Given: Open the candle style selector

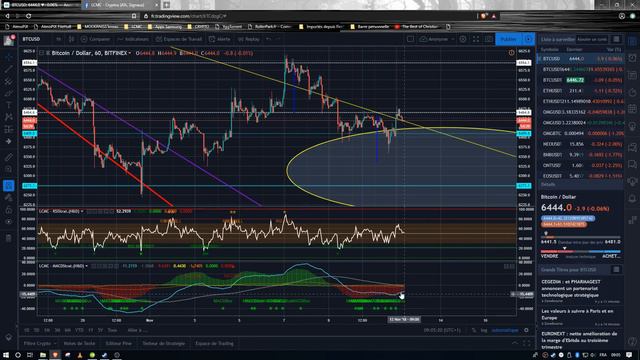Looking at the screenshot, I should [x=71, y=39].
